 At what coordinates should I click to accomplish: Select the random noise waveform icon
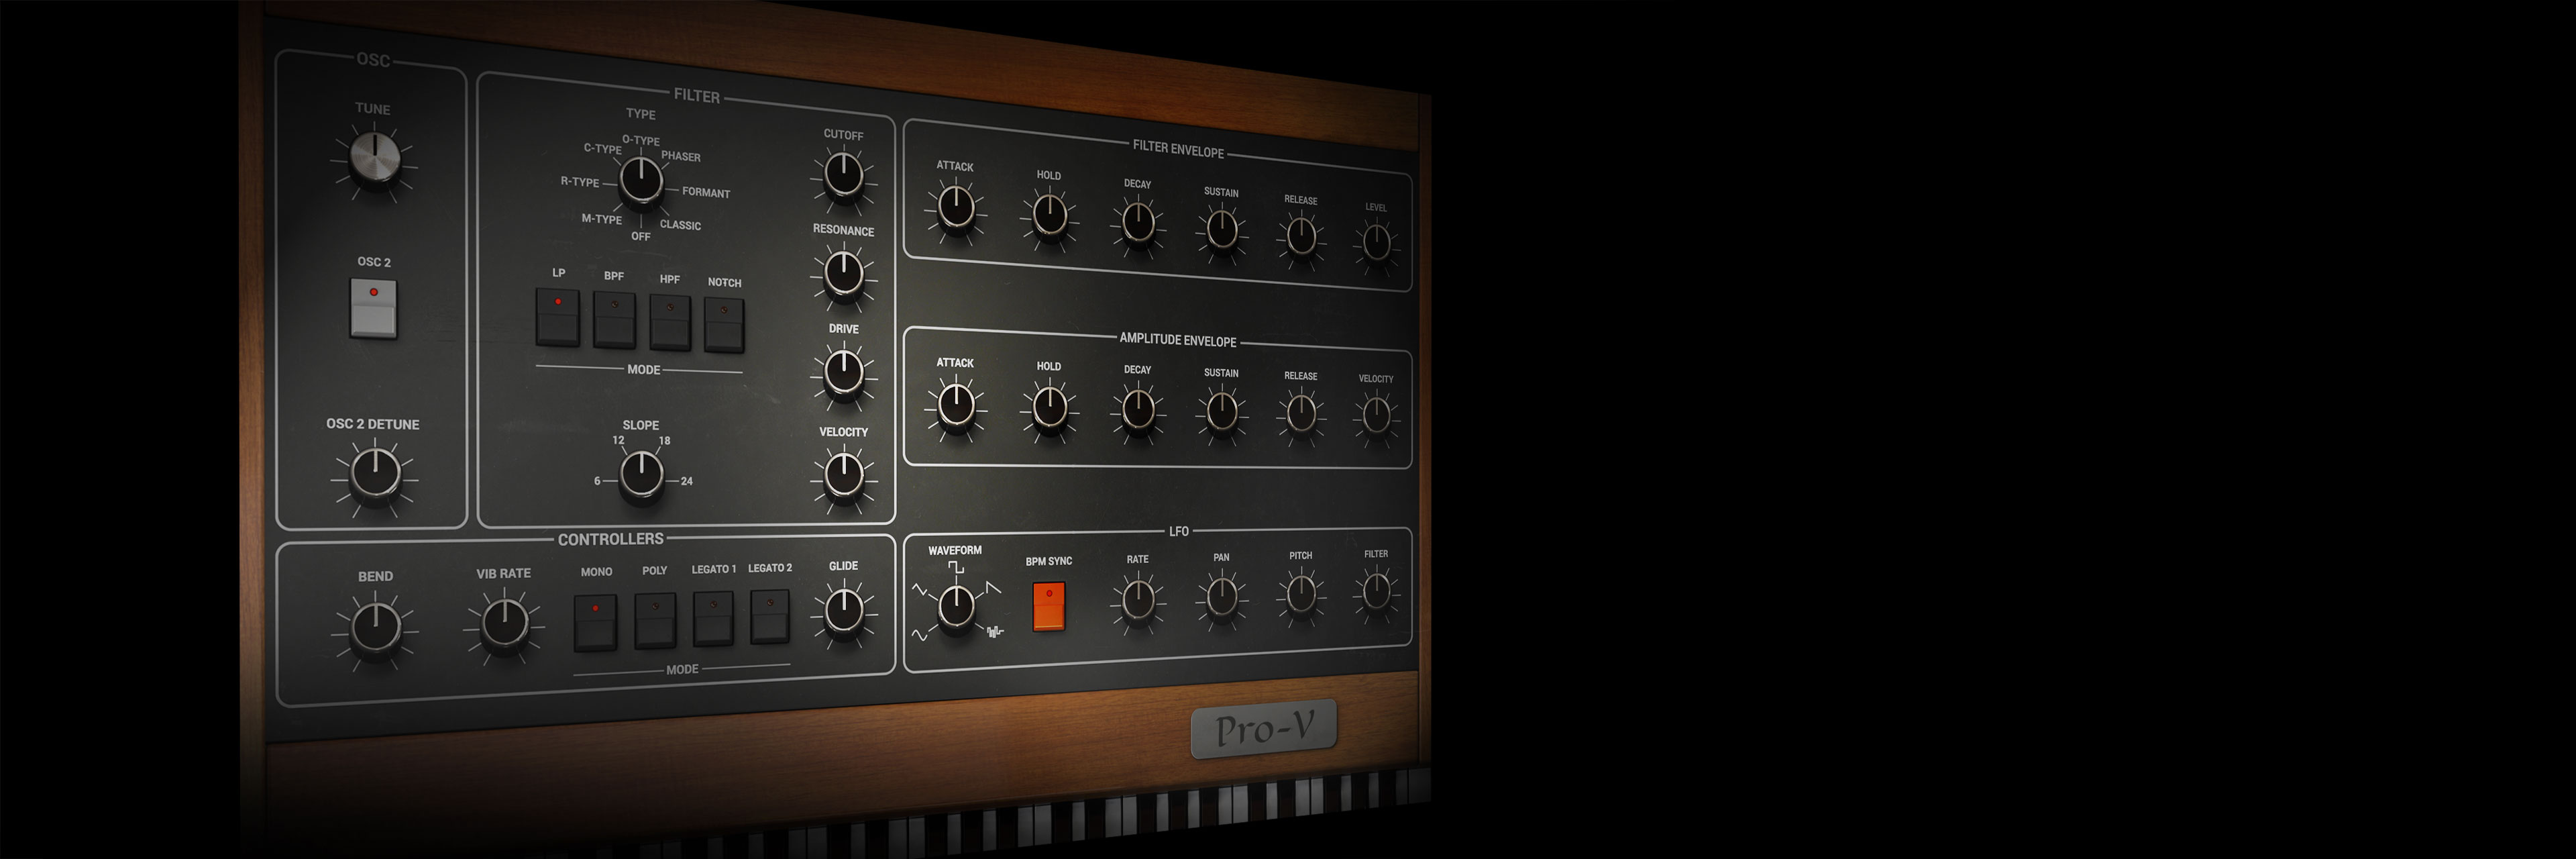point(994,632)
